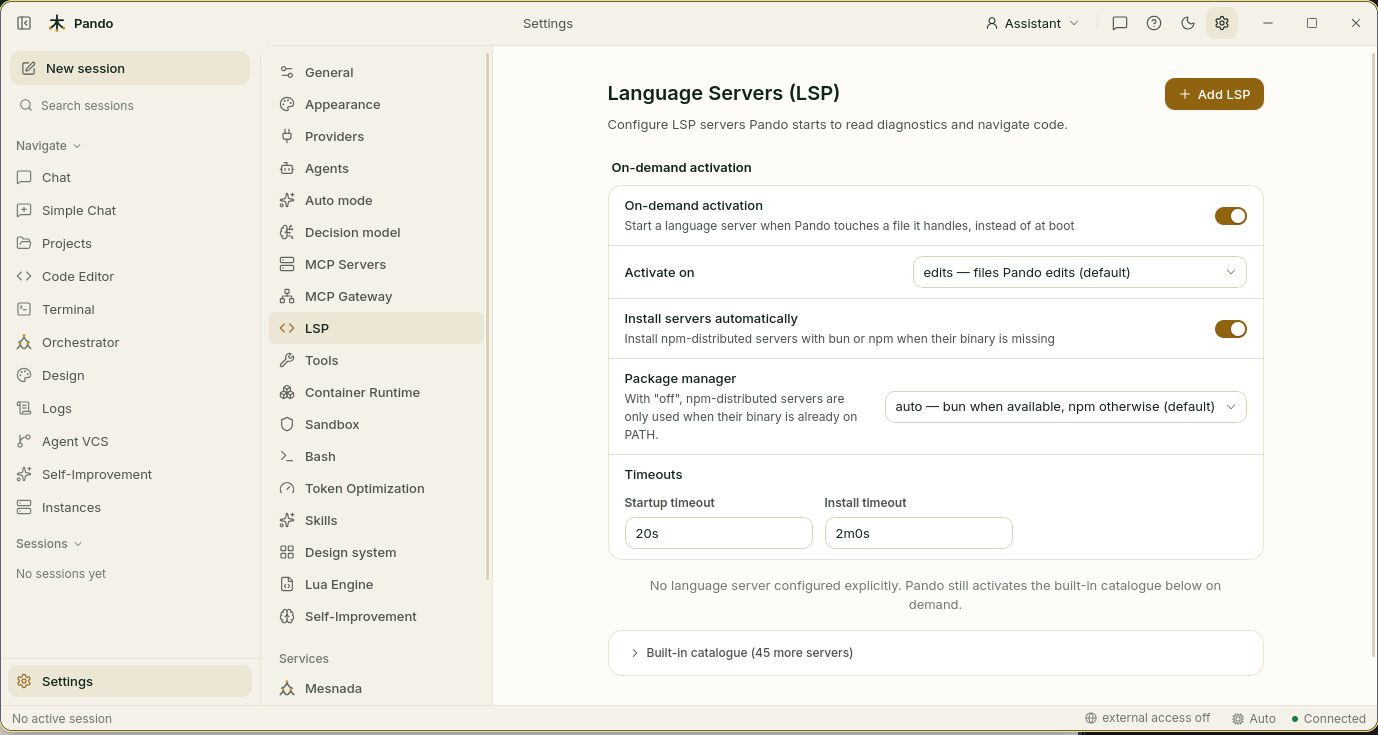The width and height of the screenshot is (1378, 735).
Task: Open the Assistant profile dropdown
Action: tap(1032, 23)
